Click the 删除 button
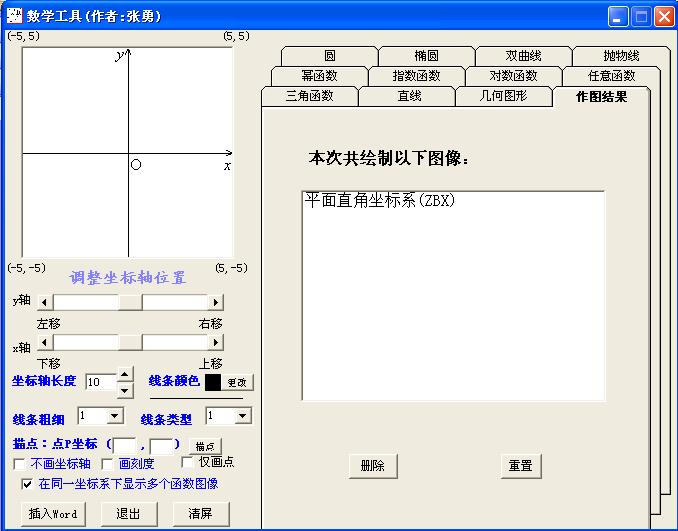Viewport: 678px width, 531px height. (373, 466)
